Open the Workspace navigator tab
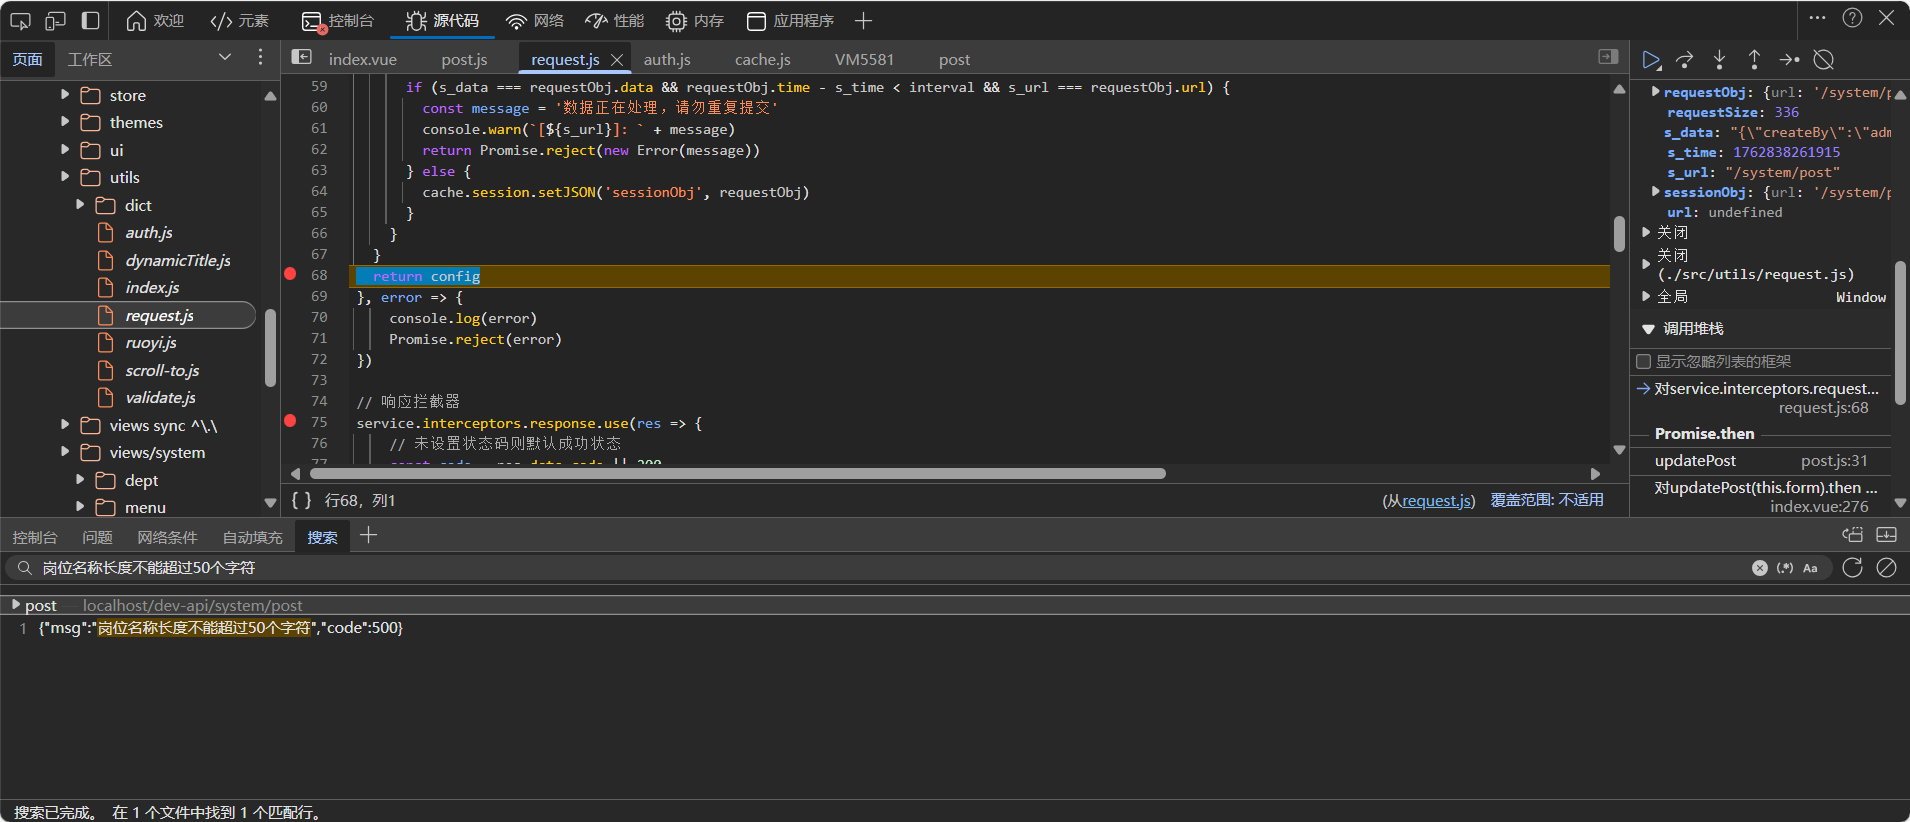 click(90, 60)
